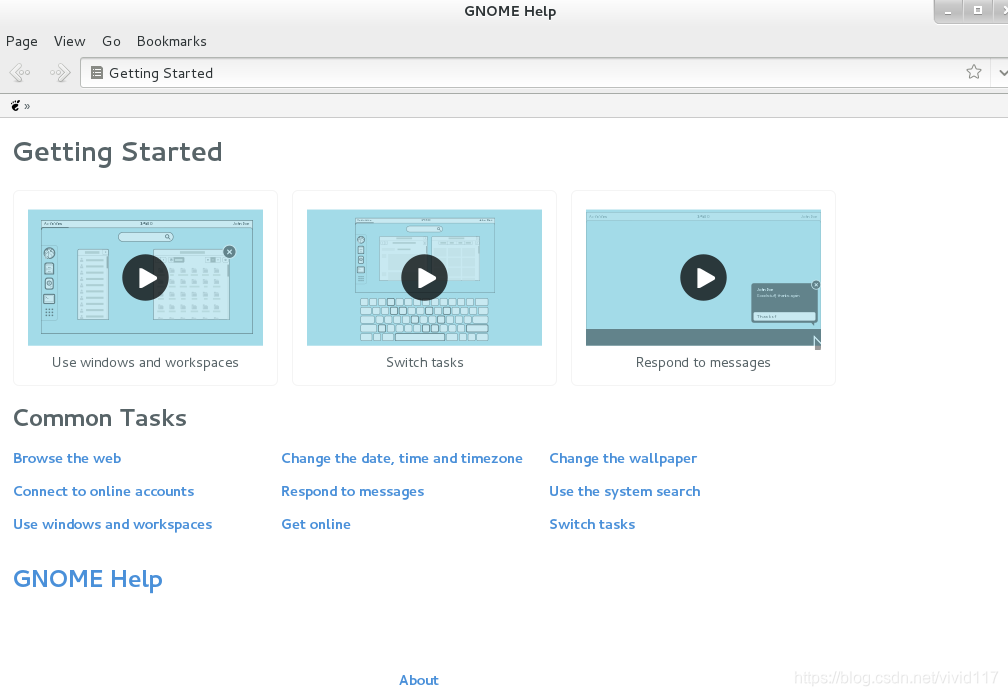Open the View menu
1008x696 pixels.
click(x=69, y=41)
